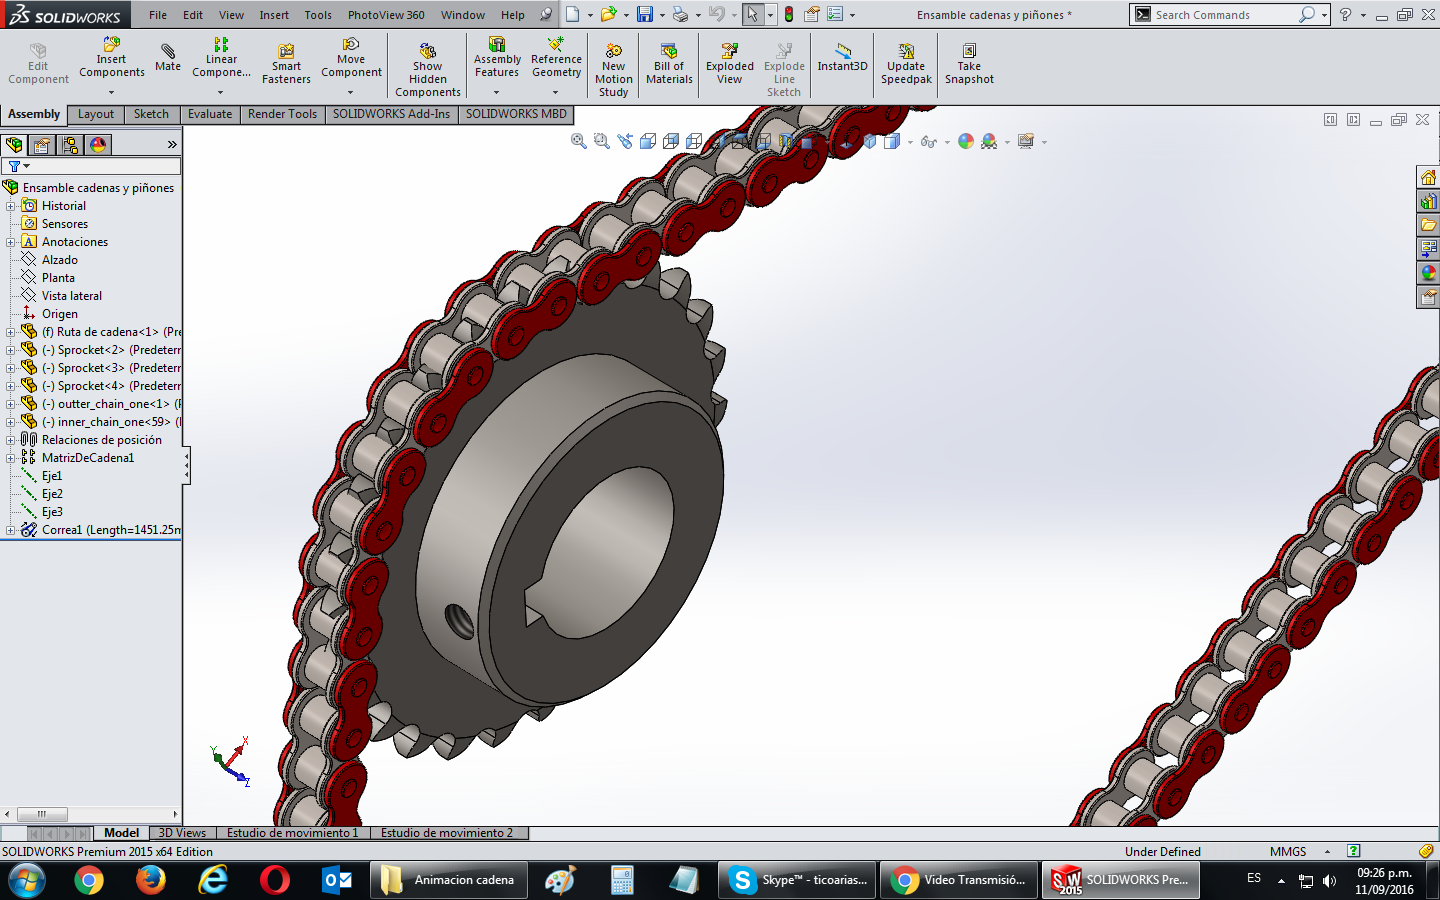Open the ConfigurationManager tab icon
Screen dimensions: 1440x900
(70, 145)
